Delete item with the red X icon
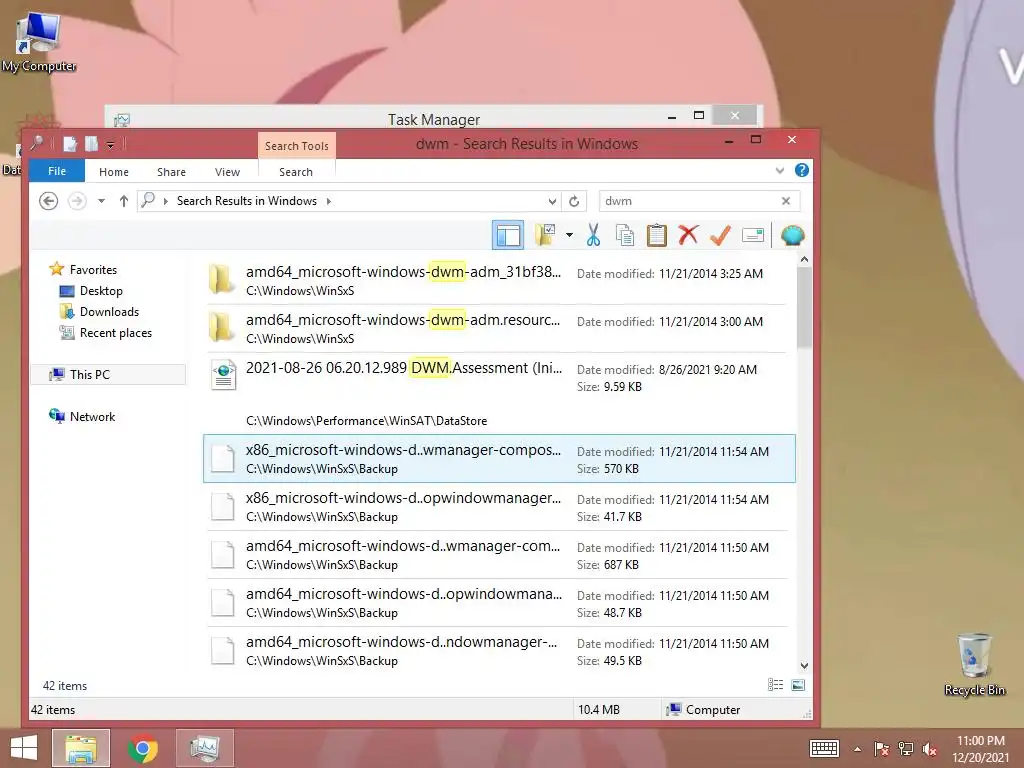Image resolution: width=1024 pixels, height=768 pixels. click(688, 235)
